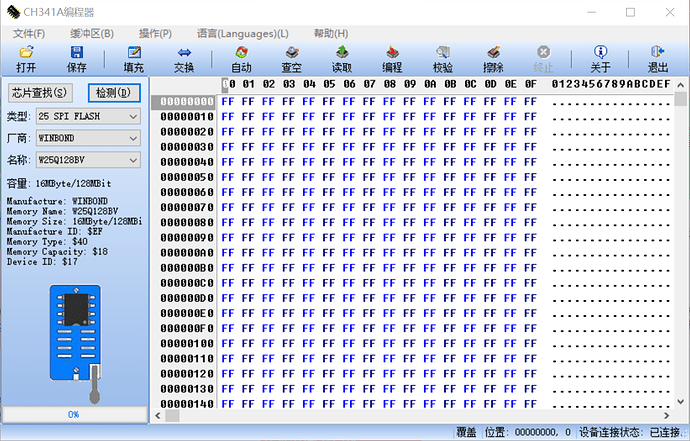690x441 pixels.
Task: Click the Manufacture ID: $EF text
Action: pyautogui.click(x=55, y=232)
